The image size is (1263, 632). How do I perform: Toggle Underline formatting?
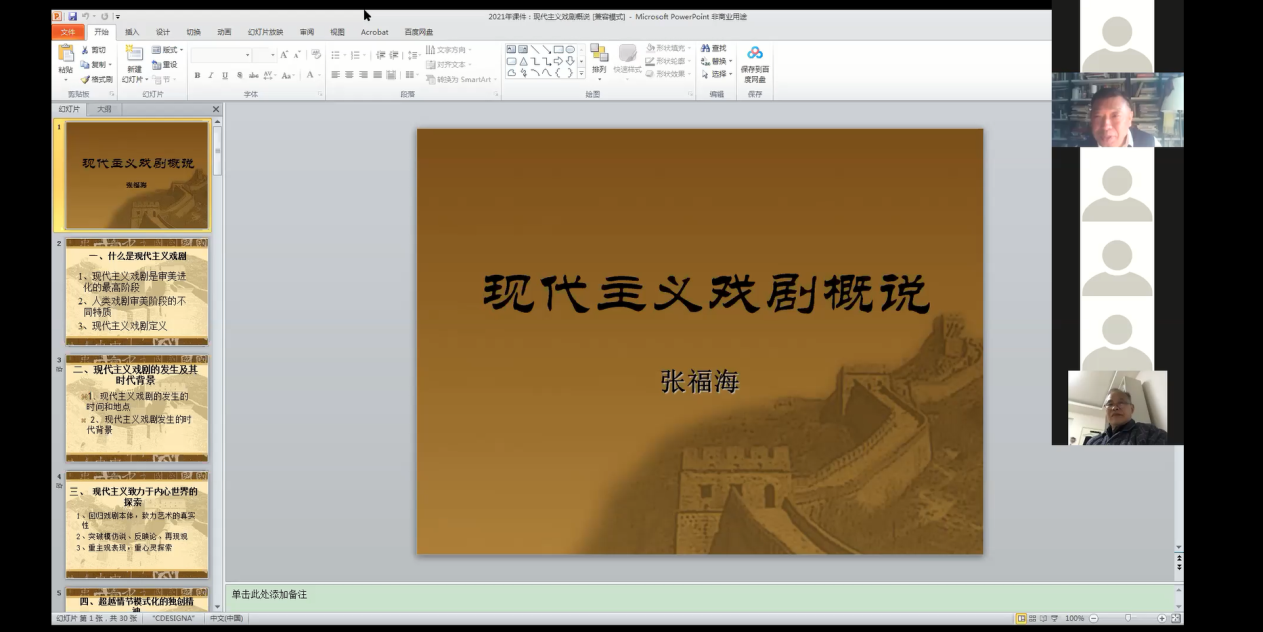click(225, 76)
